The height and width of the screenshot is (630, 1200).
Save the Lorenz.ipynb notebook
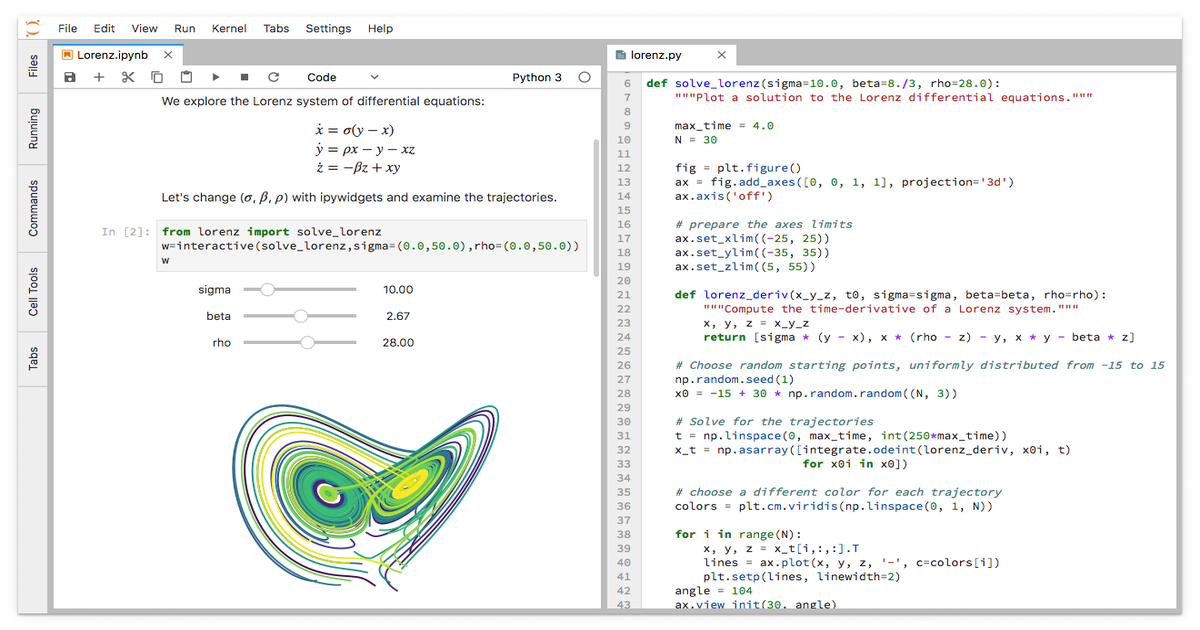coord(68,77)
